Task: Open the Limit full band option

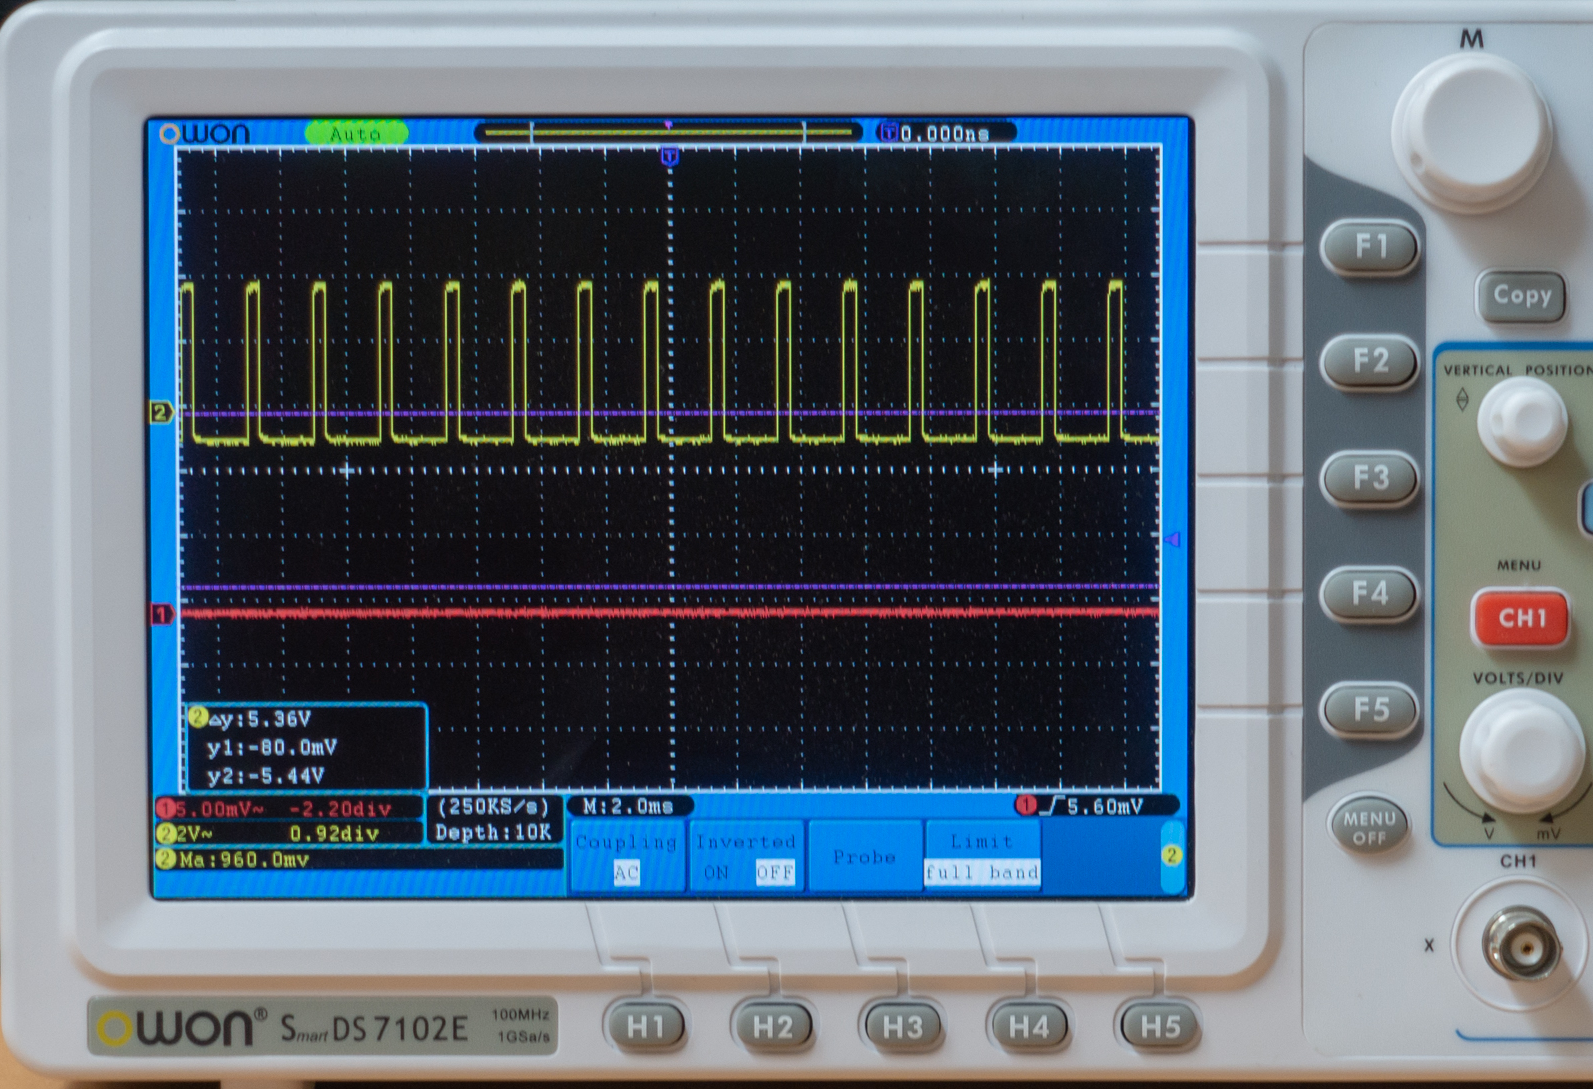Action: (x=982, y=857)
